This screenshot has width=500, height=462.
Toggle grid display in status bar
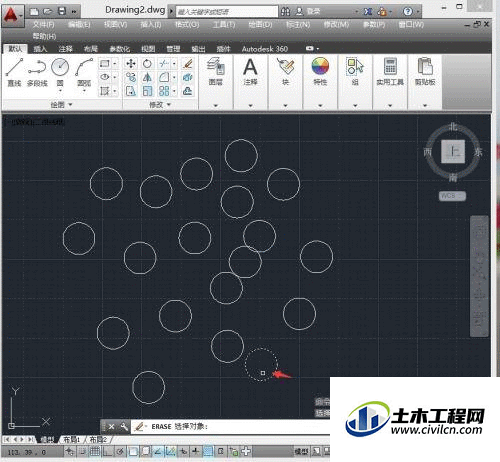click(x=95, y=452)
